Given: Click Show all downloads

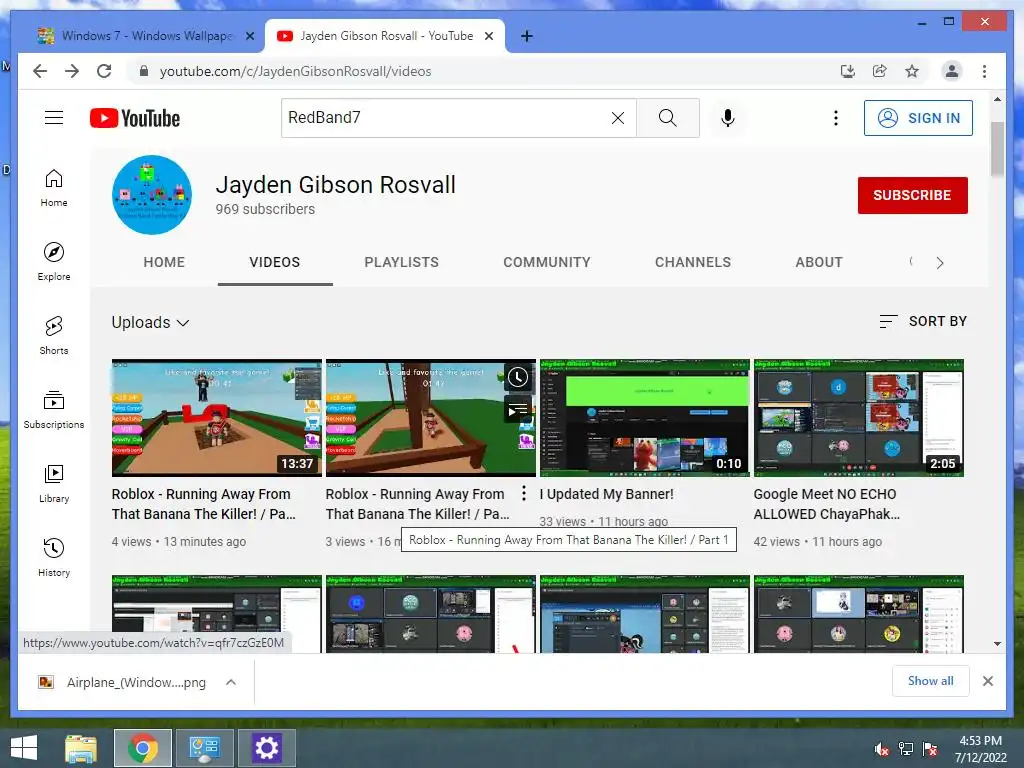Looking at the screenshot, I should (931, 681).
